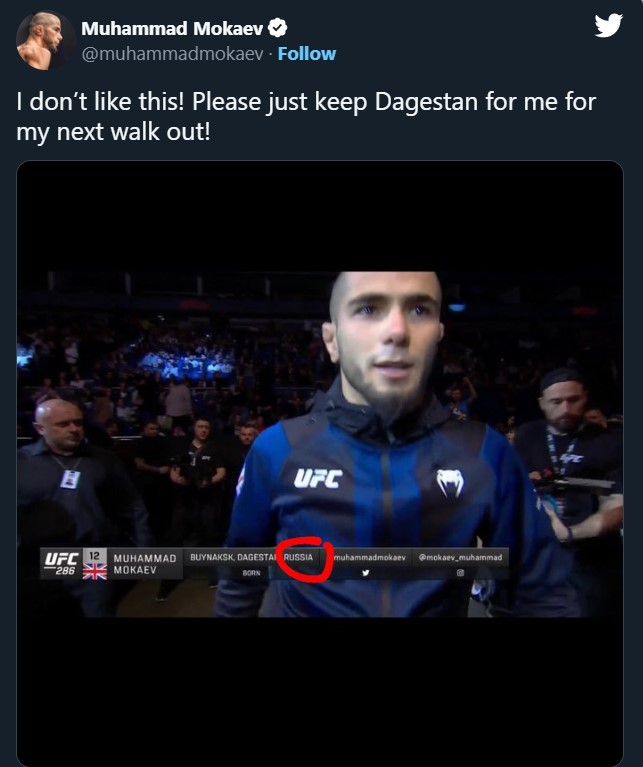
Task: Open Muhammad Mokaev's profile avatar
Action: point(44,40)
